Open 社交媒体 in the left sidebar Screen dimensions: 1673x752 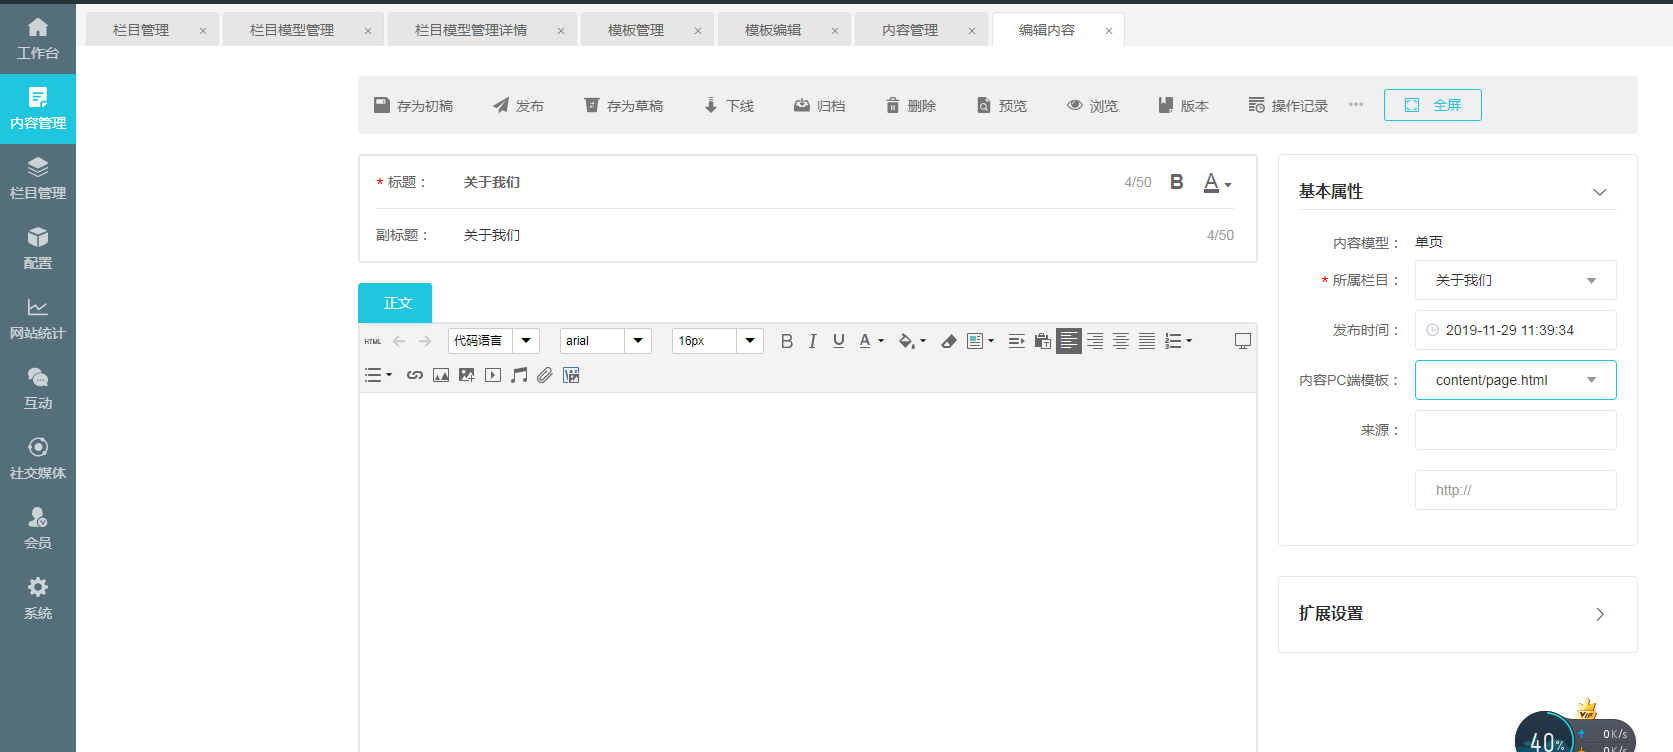[x=38, y=459]
